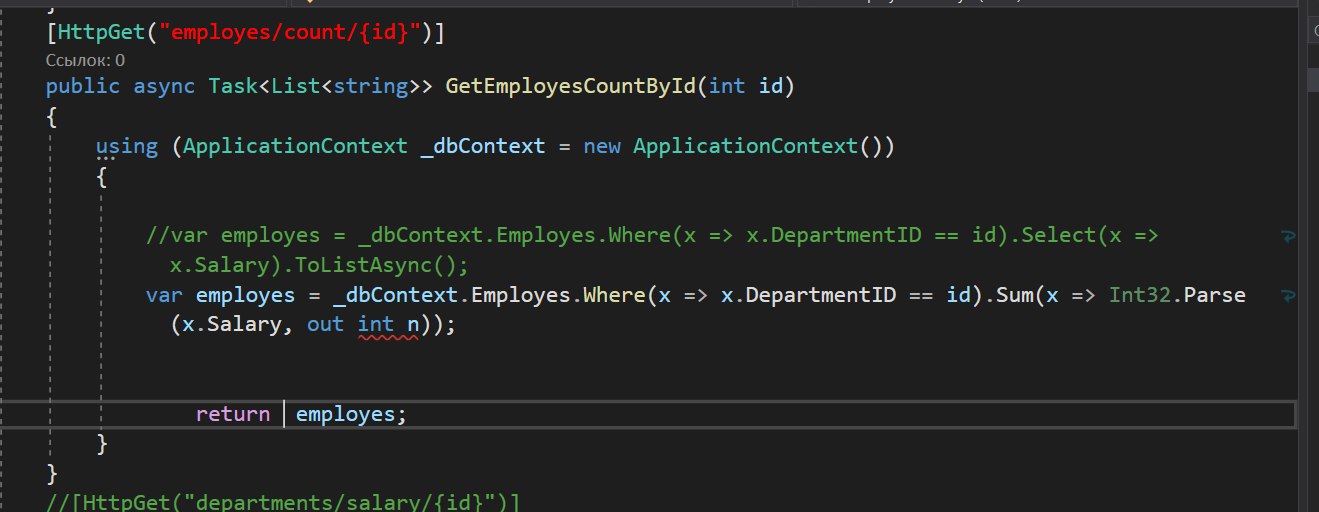Click the out keyword

(x=326, y=325)
